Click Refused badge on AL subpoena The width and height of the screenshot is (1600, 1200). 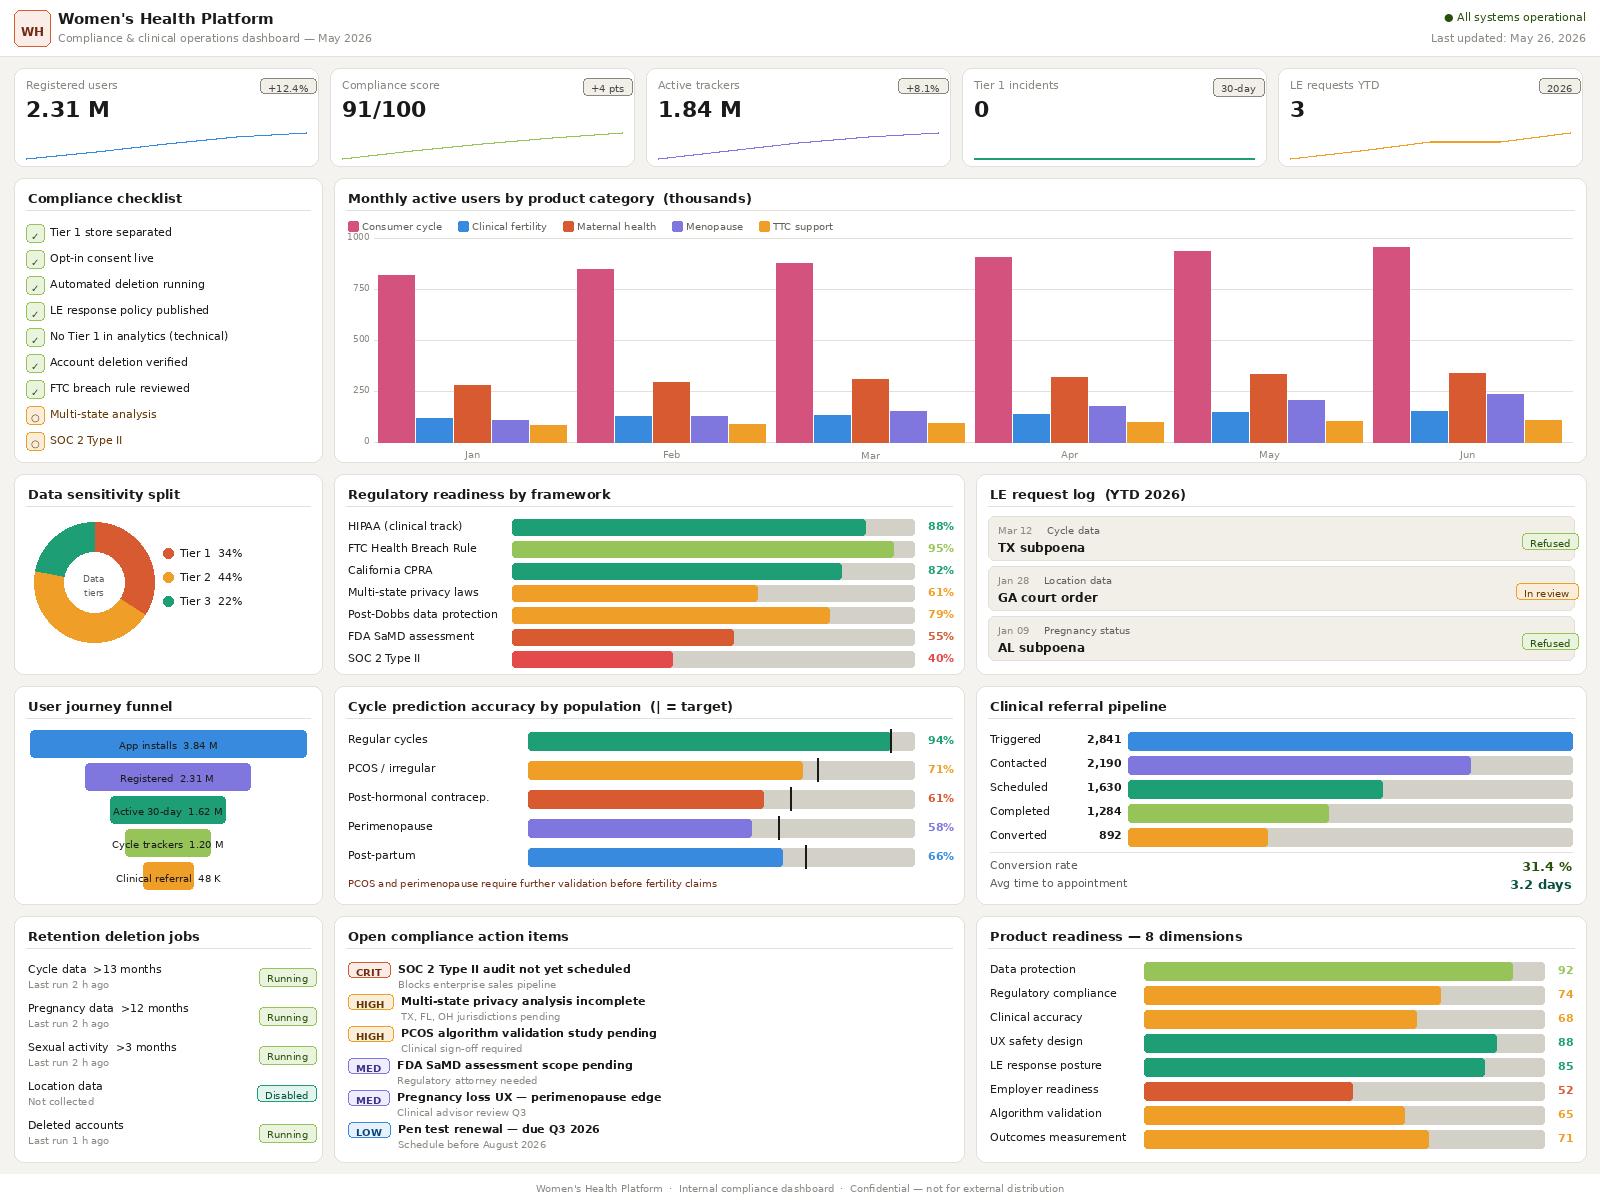(x=1550, y=642)
